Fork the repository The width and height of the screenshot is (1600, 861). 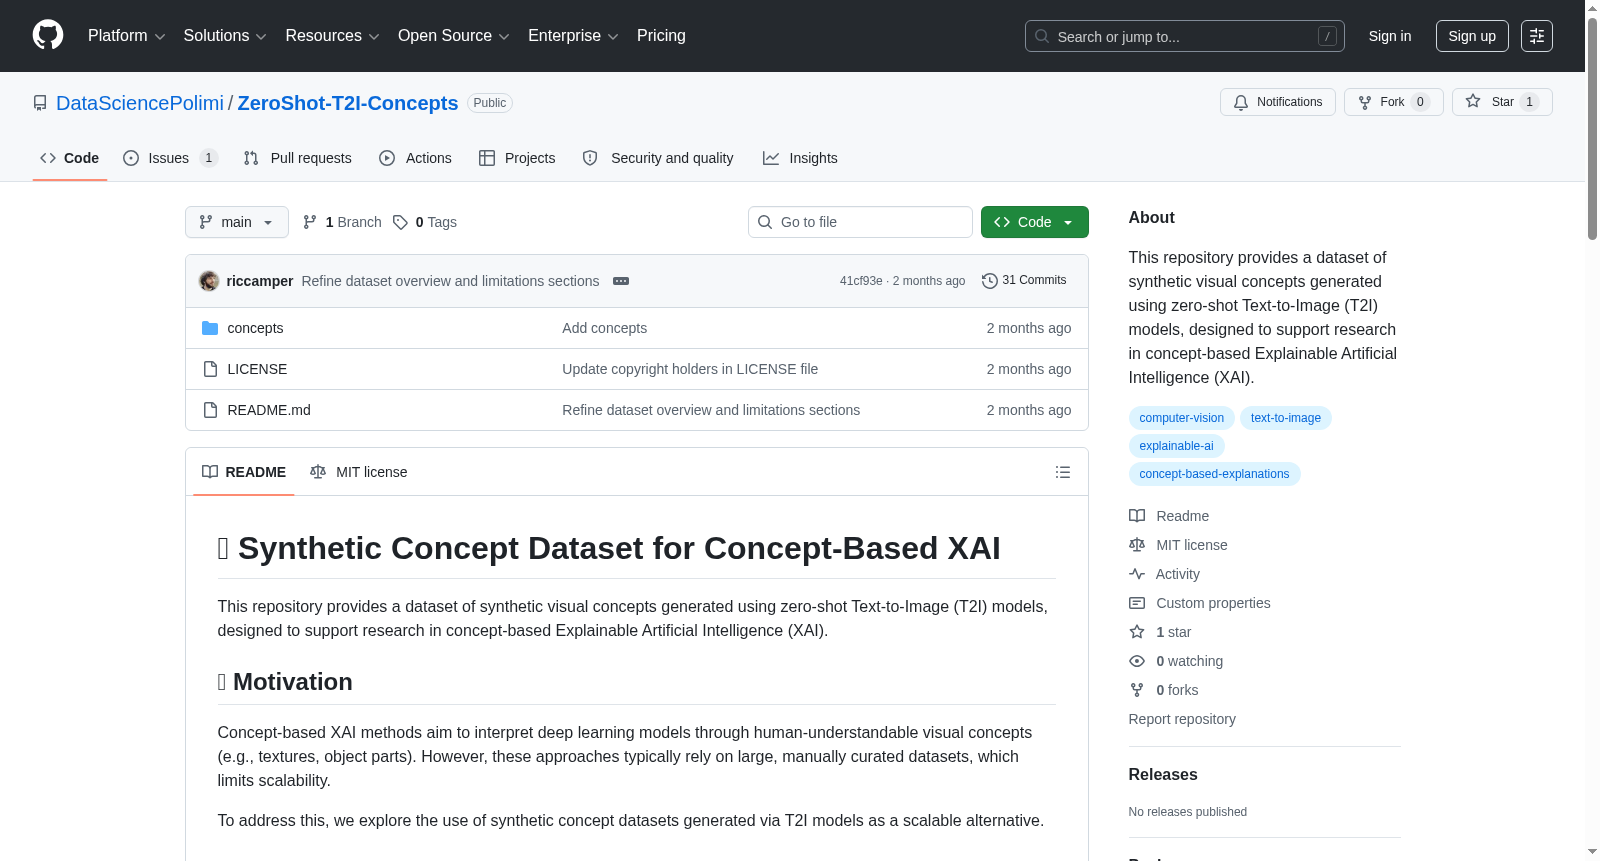[1394, 102]
